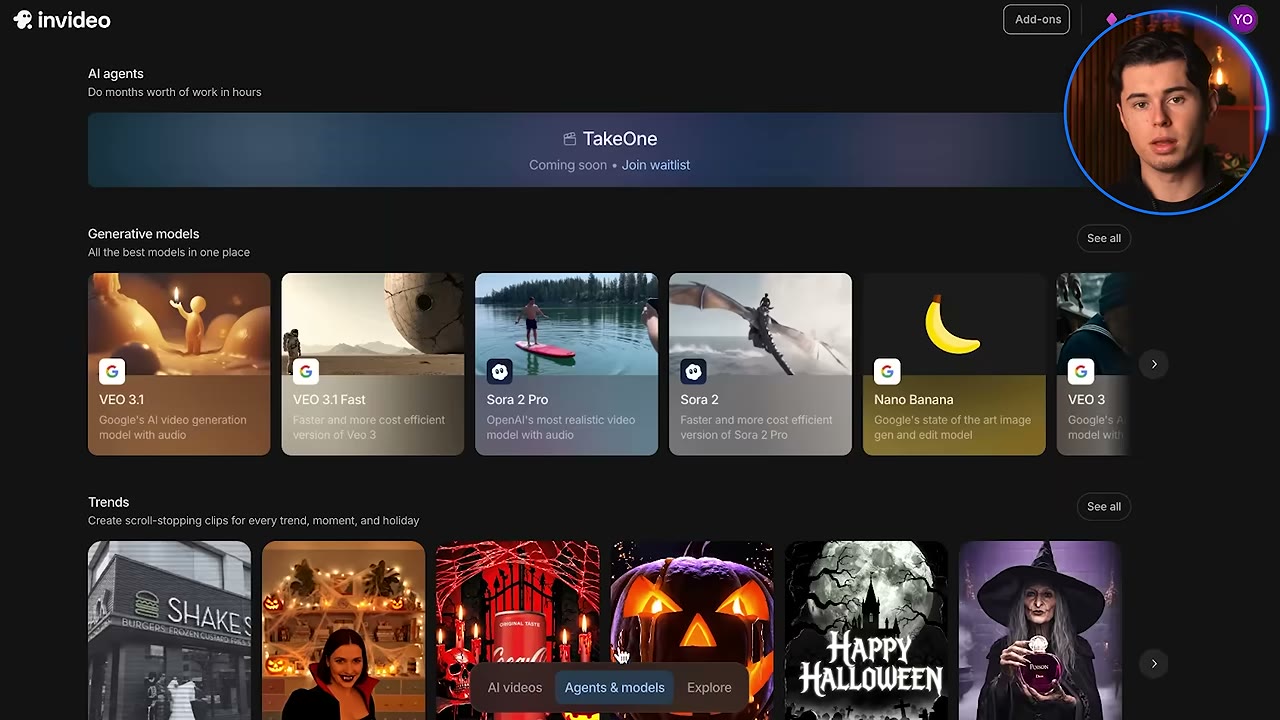Open the witch with potion trend thumbnail
The width and height of the screenshot is (1280, 720).
[x=1040, y=630]
